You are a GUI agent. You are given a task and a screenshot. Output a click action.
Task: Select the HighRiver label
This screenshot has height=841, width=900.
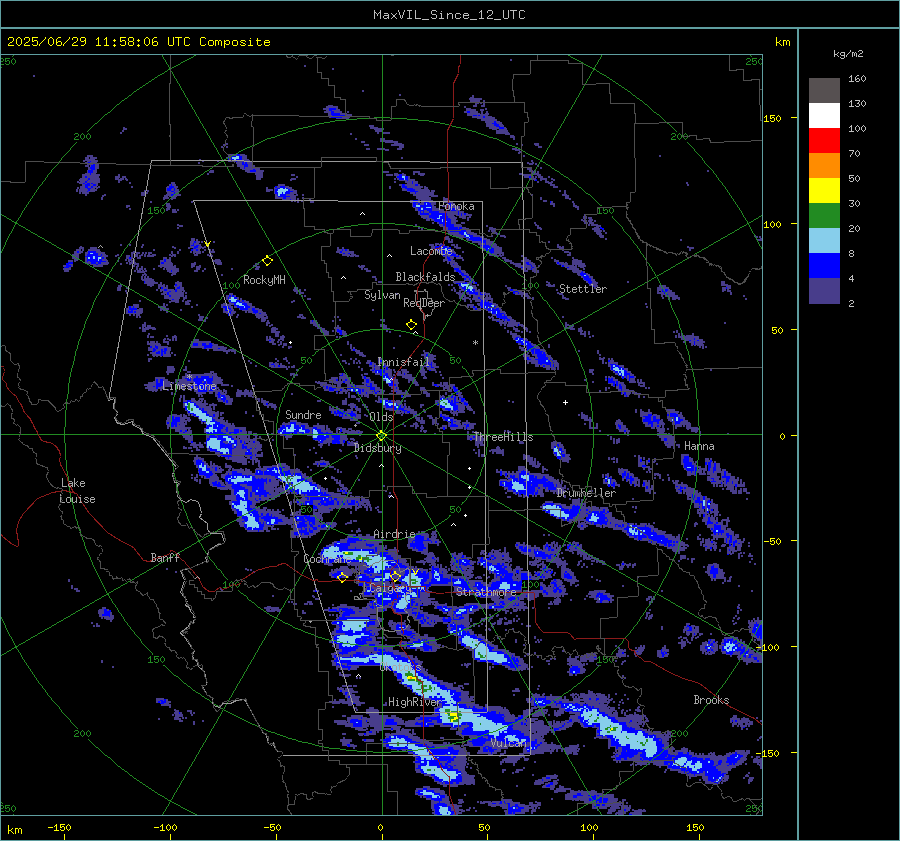(x=415, y=702)
